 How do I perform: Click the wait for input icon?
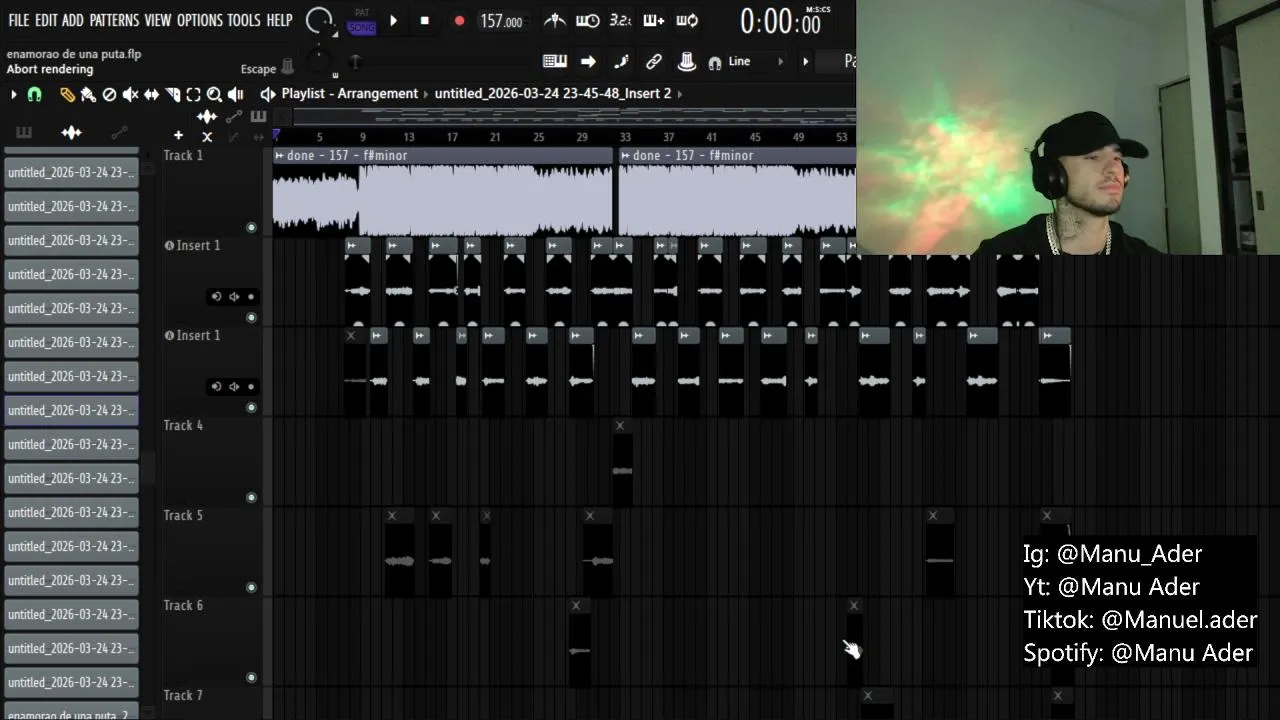coord(588,20)
